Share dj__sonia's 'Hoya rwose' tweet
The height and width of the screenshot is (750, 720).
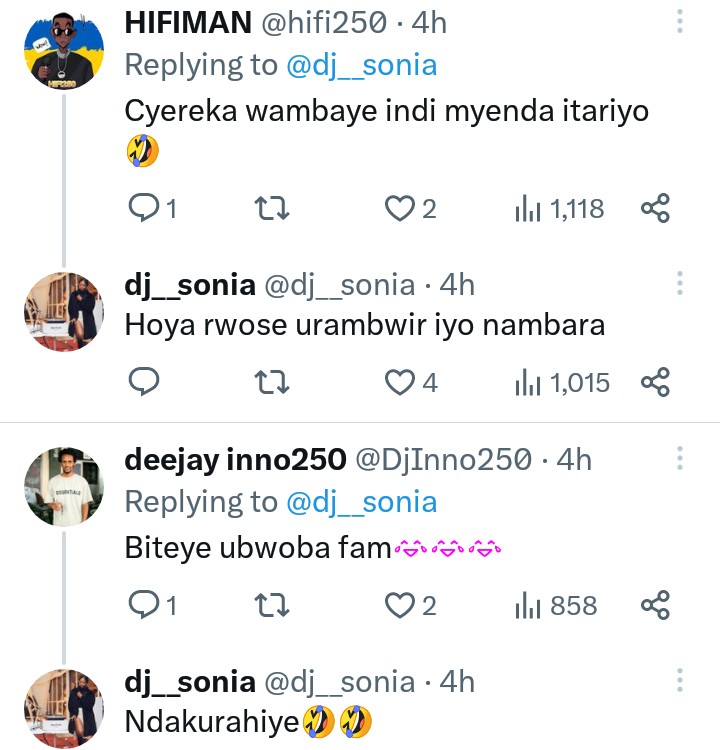coord(654,381)
